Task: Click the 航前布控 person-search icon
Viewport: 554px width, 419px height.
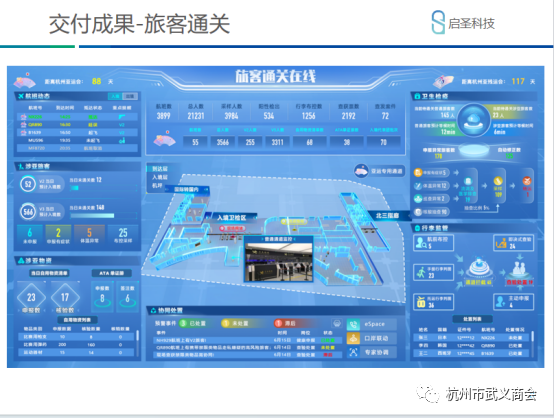Action: pos(421,243)
